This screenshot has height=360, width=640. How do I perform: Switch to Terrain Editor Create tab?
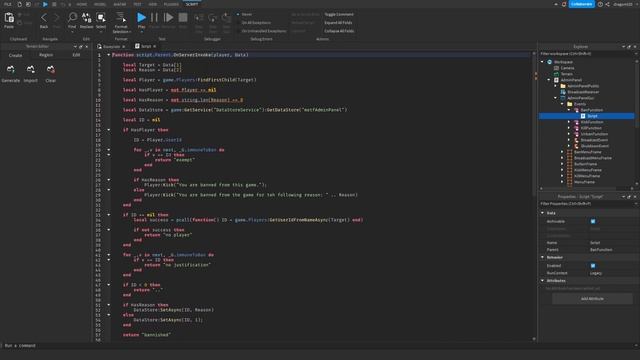click(x=16, y=55)
